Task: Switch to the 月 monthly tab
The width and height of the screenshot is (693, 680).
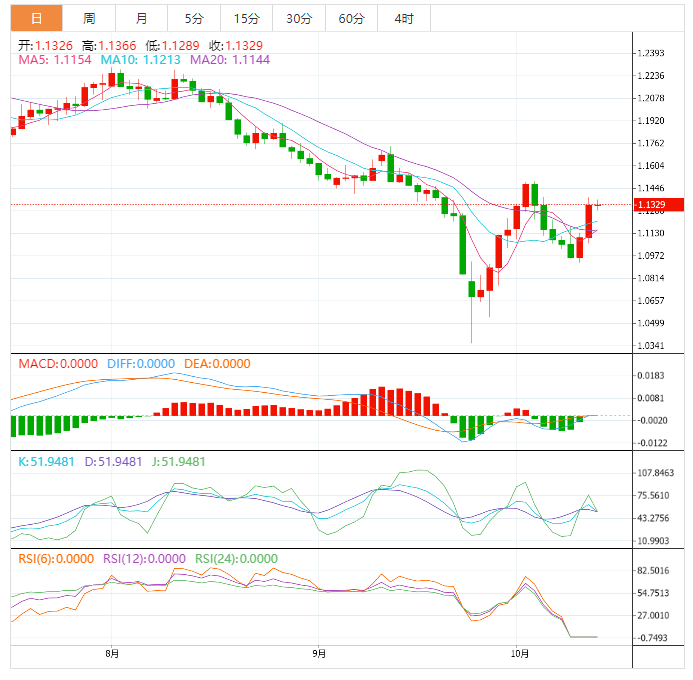Action: [x=141, y=19]
